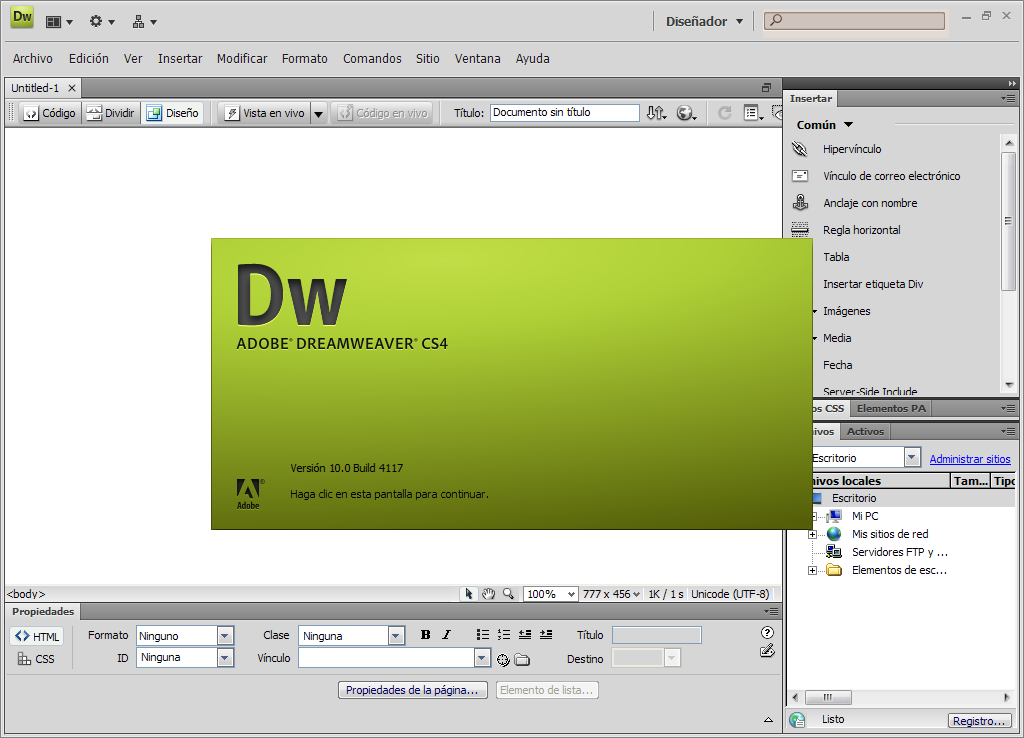Open the Vínculo dropdown arrow

coord(482,658)
